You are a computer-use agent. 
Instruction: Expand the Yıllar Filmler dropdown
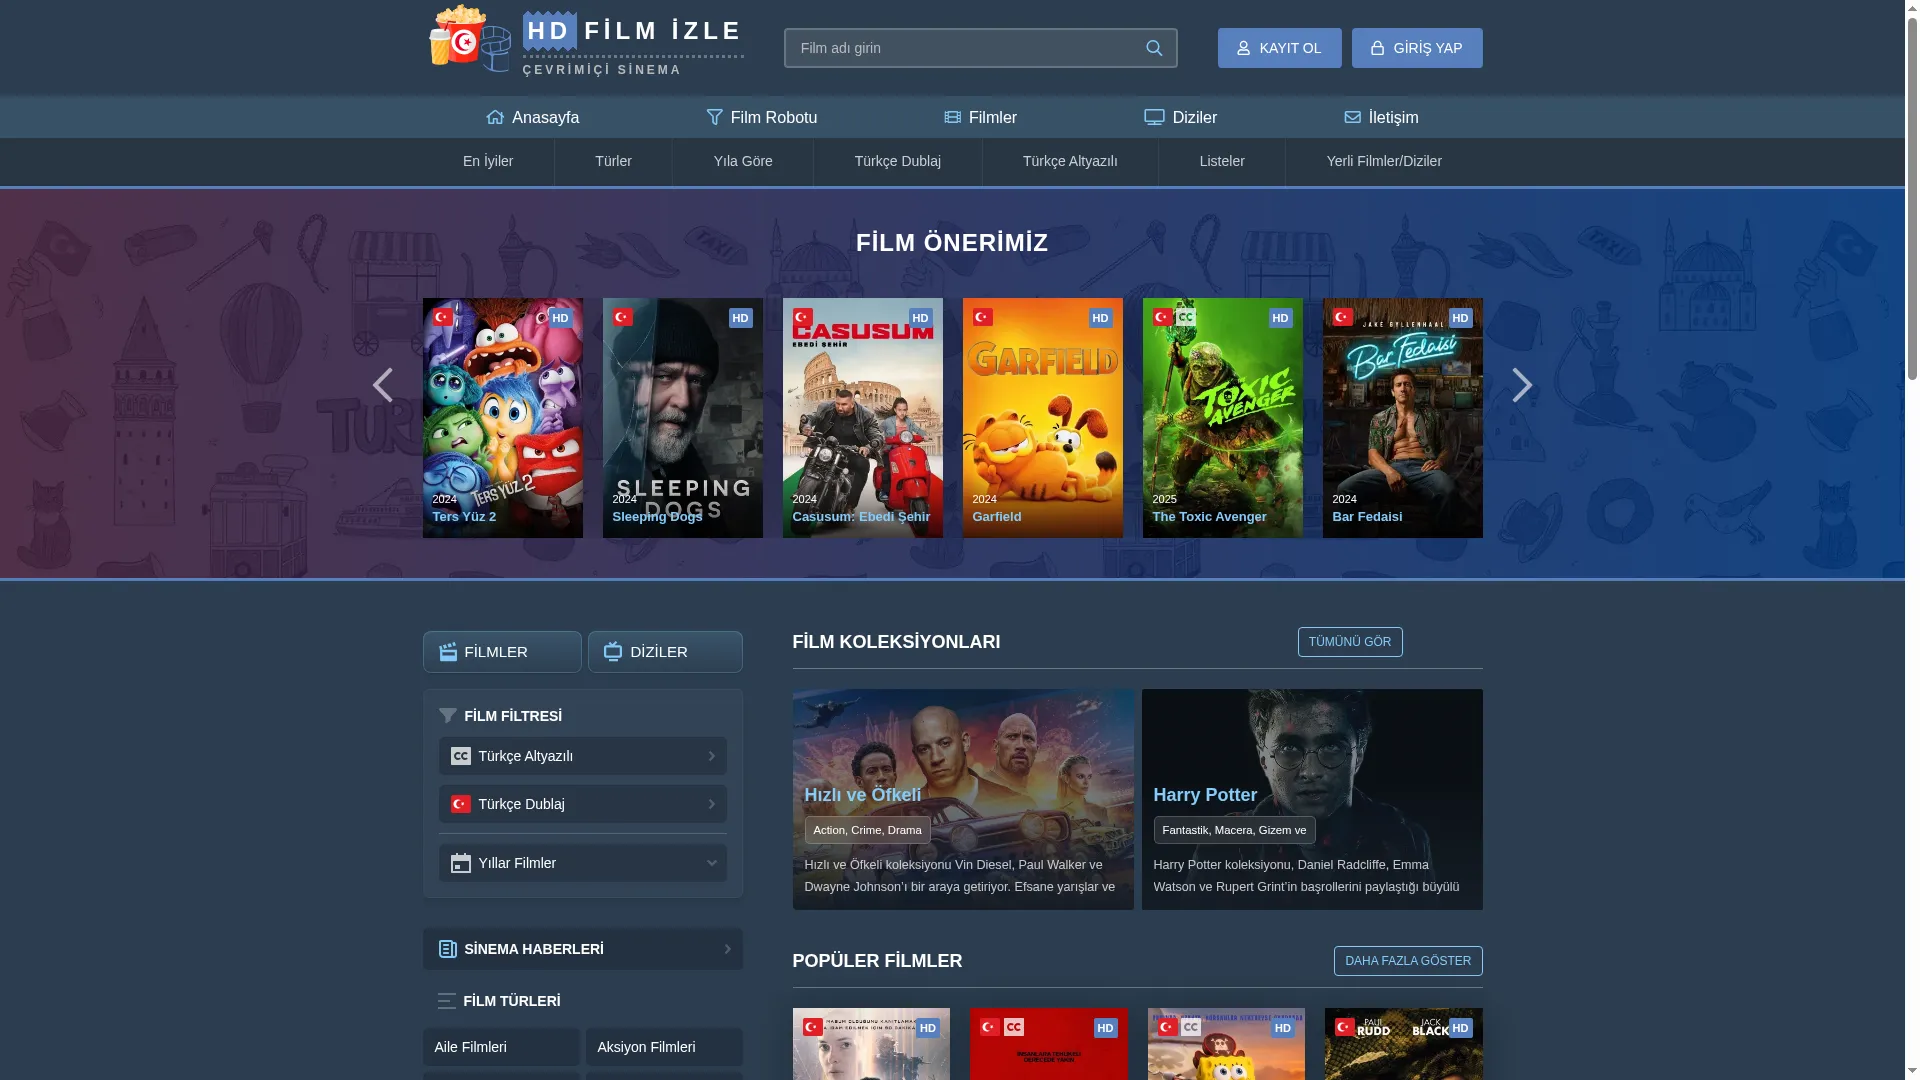tap(583, 863)
